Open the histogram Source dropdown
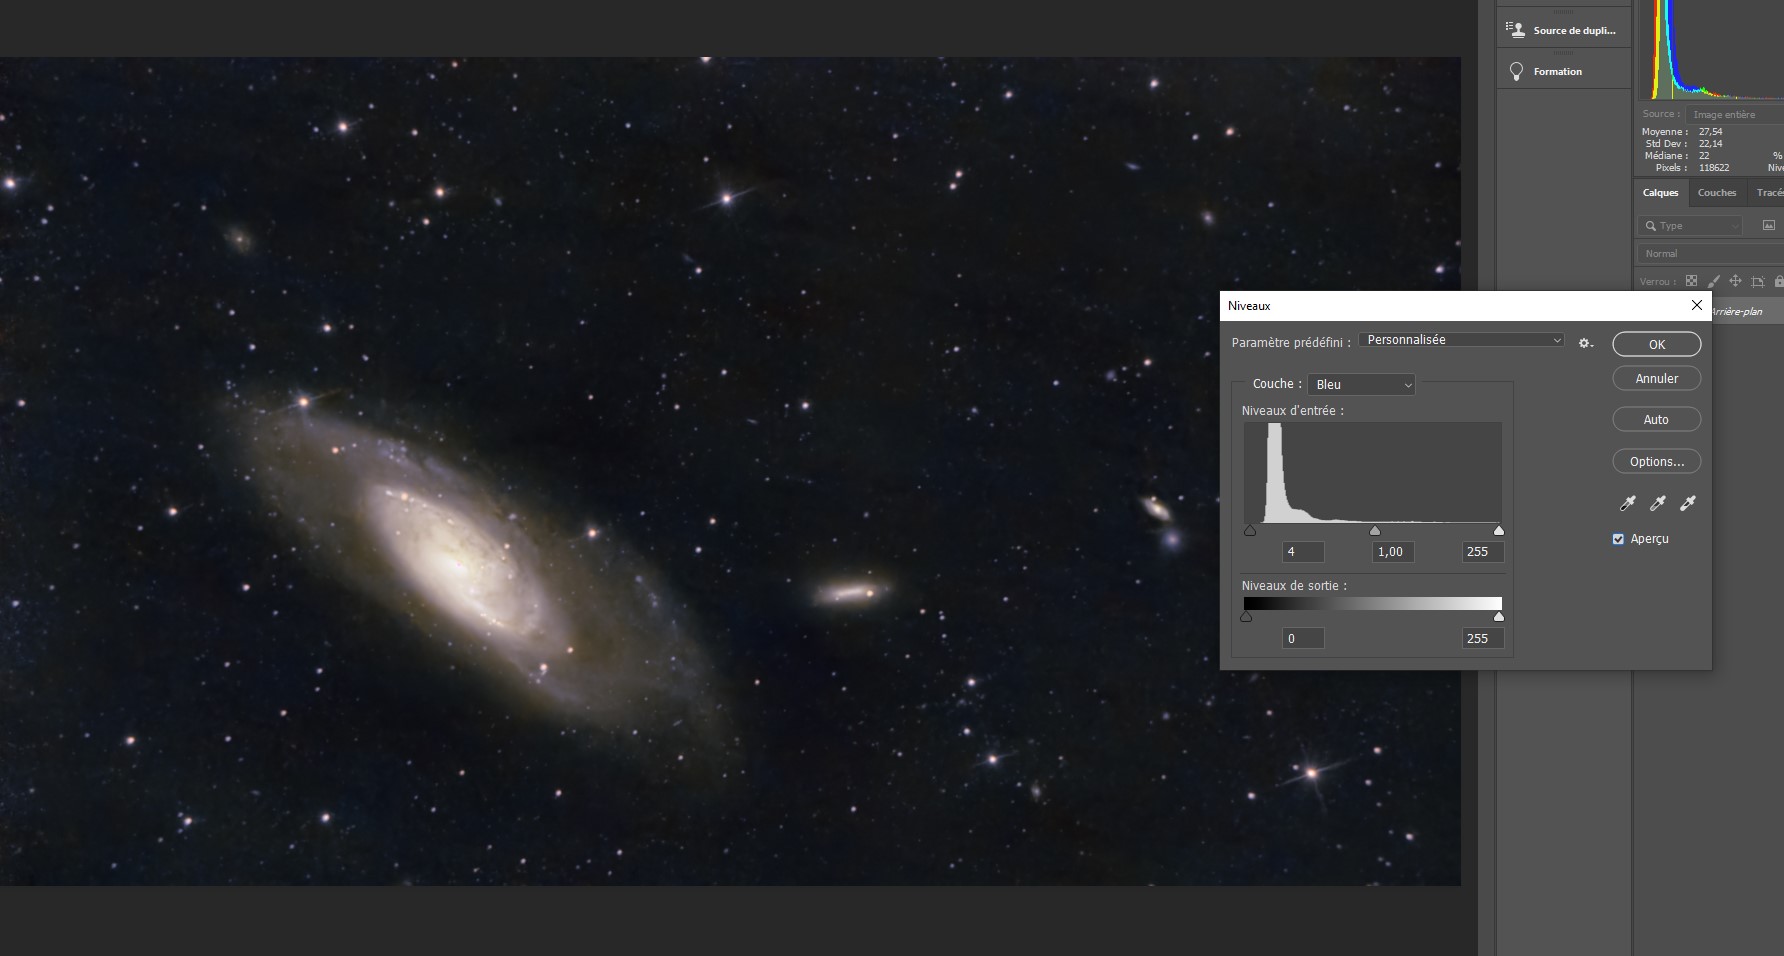This screenshot has height=956, width=1784. point(1735,115)
